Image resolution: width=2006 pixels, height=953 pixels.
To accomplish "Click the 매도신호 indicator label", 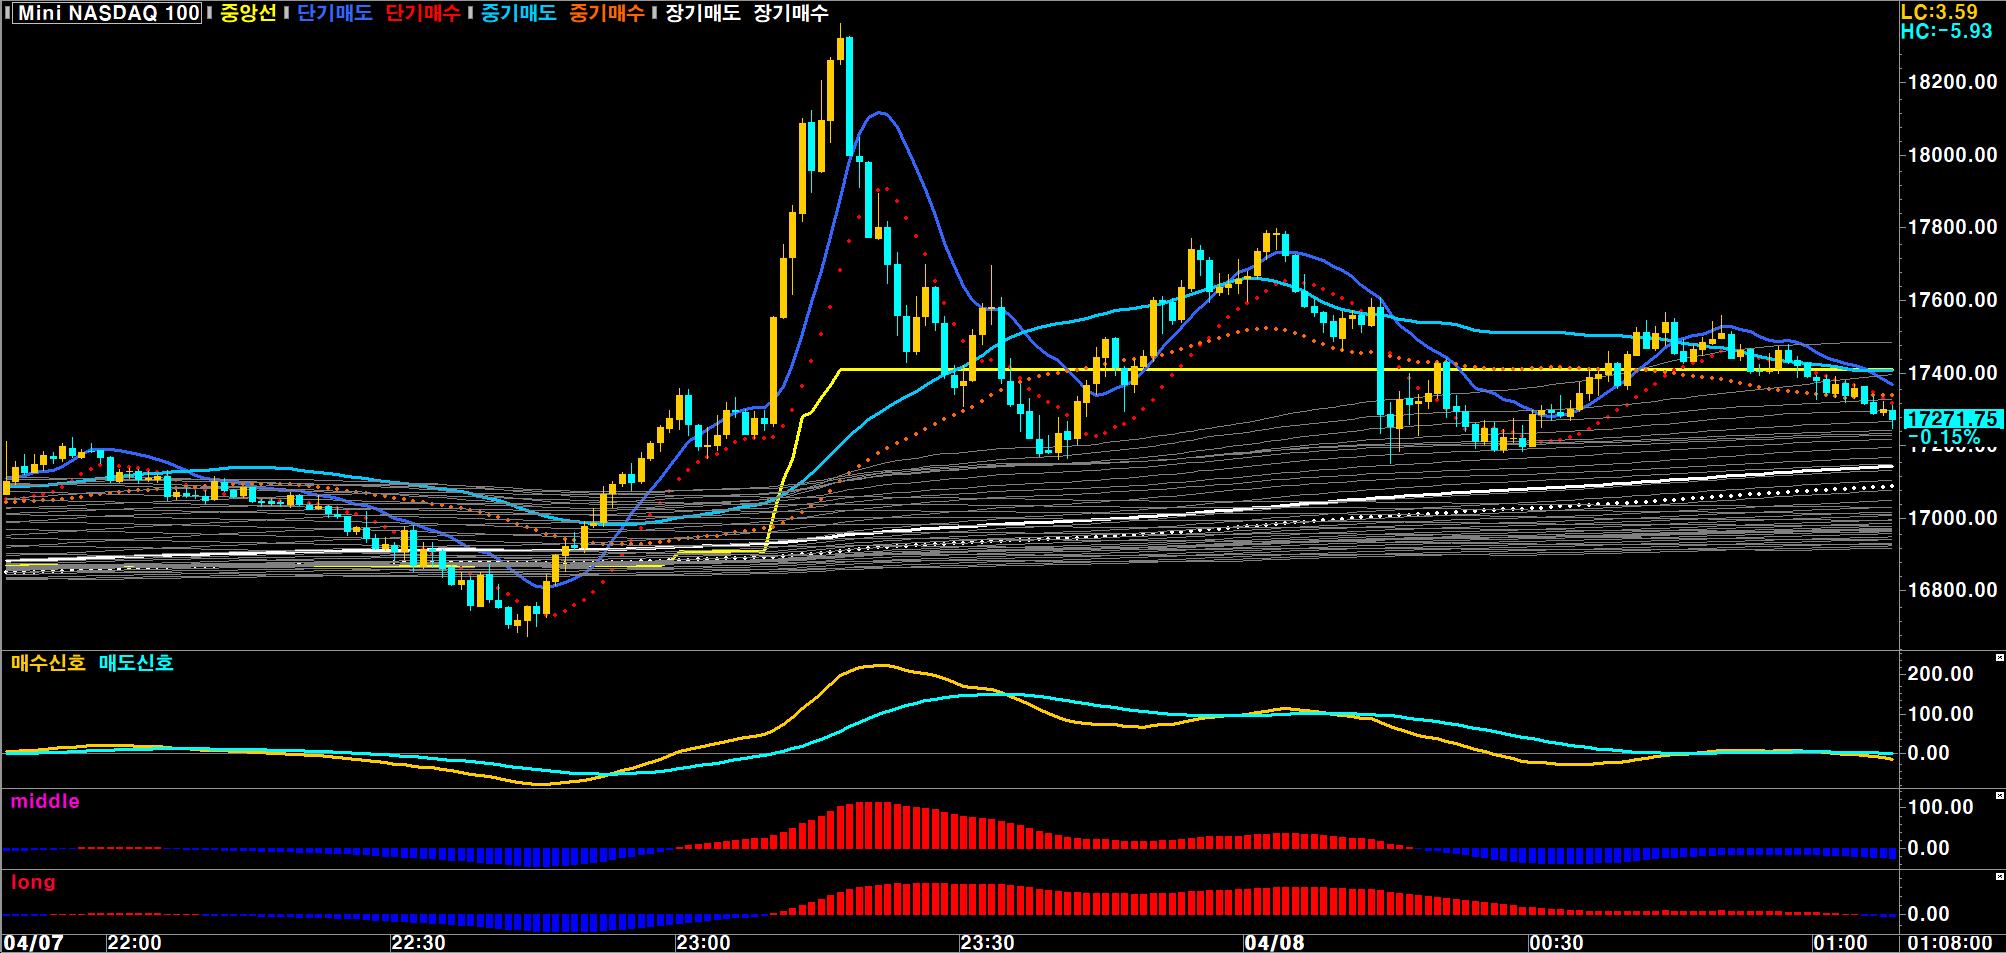I will pyautogui.click(x=136, y=663).
